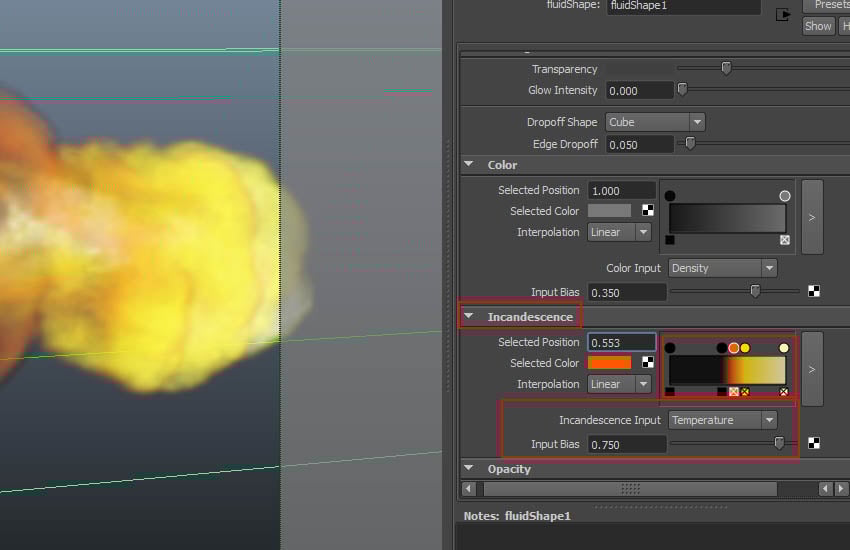This screenshot has height=550, width=850.
Task: Open the Incandescence Input Temperature dropdown
Action: click(x=722, y=420)
